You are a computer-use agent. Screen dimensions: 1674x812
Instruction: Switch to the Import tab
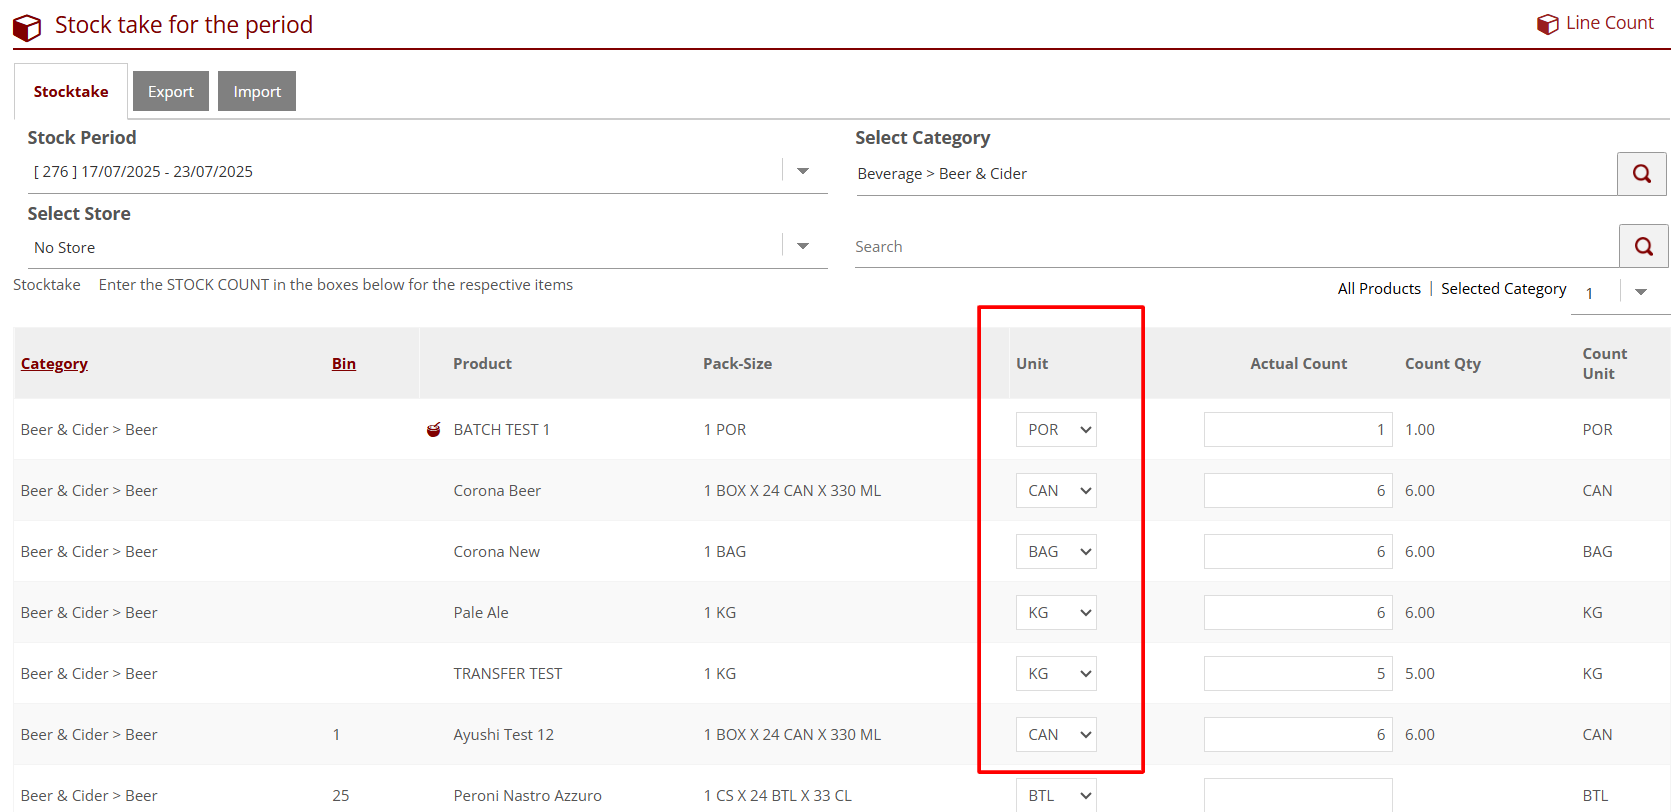[x=257, y=92]
